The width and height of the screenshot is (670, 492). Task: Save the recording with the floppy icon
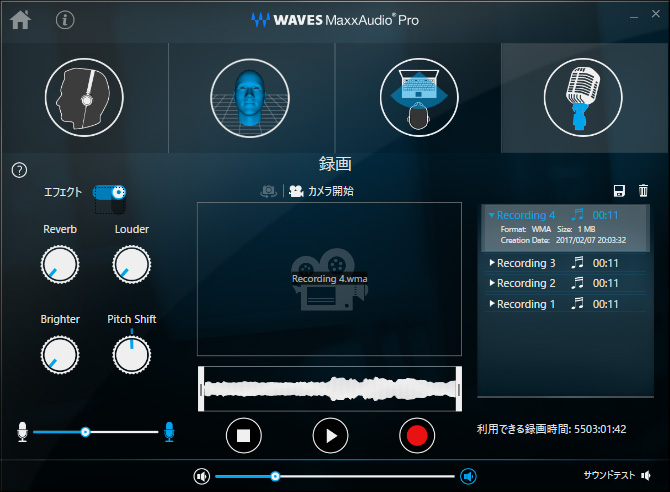coord(619,191)
